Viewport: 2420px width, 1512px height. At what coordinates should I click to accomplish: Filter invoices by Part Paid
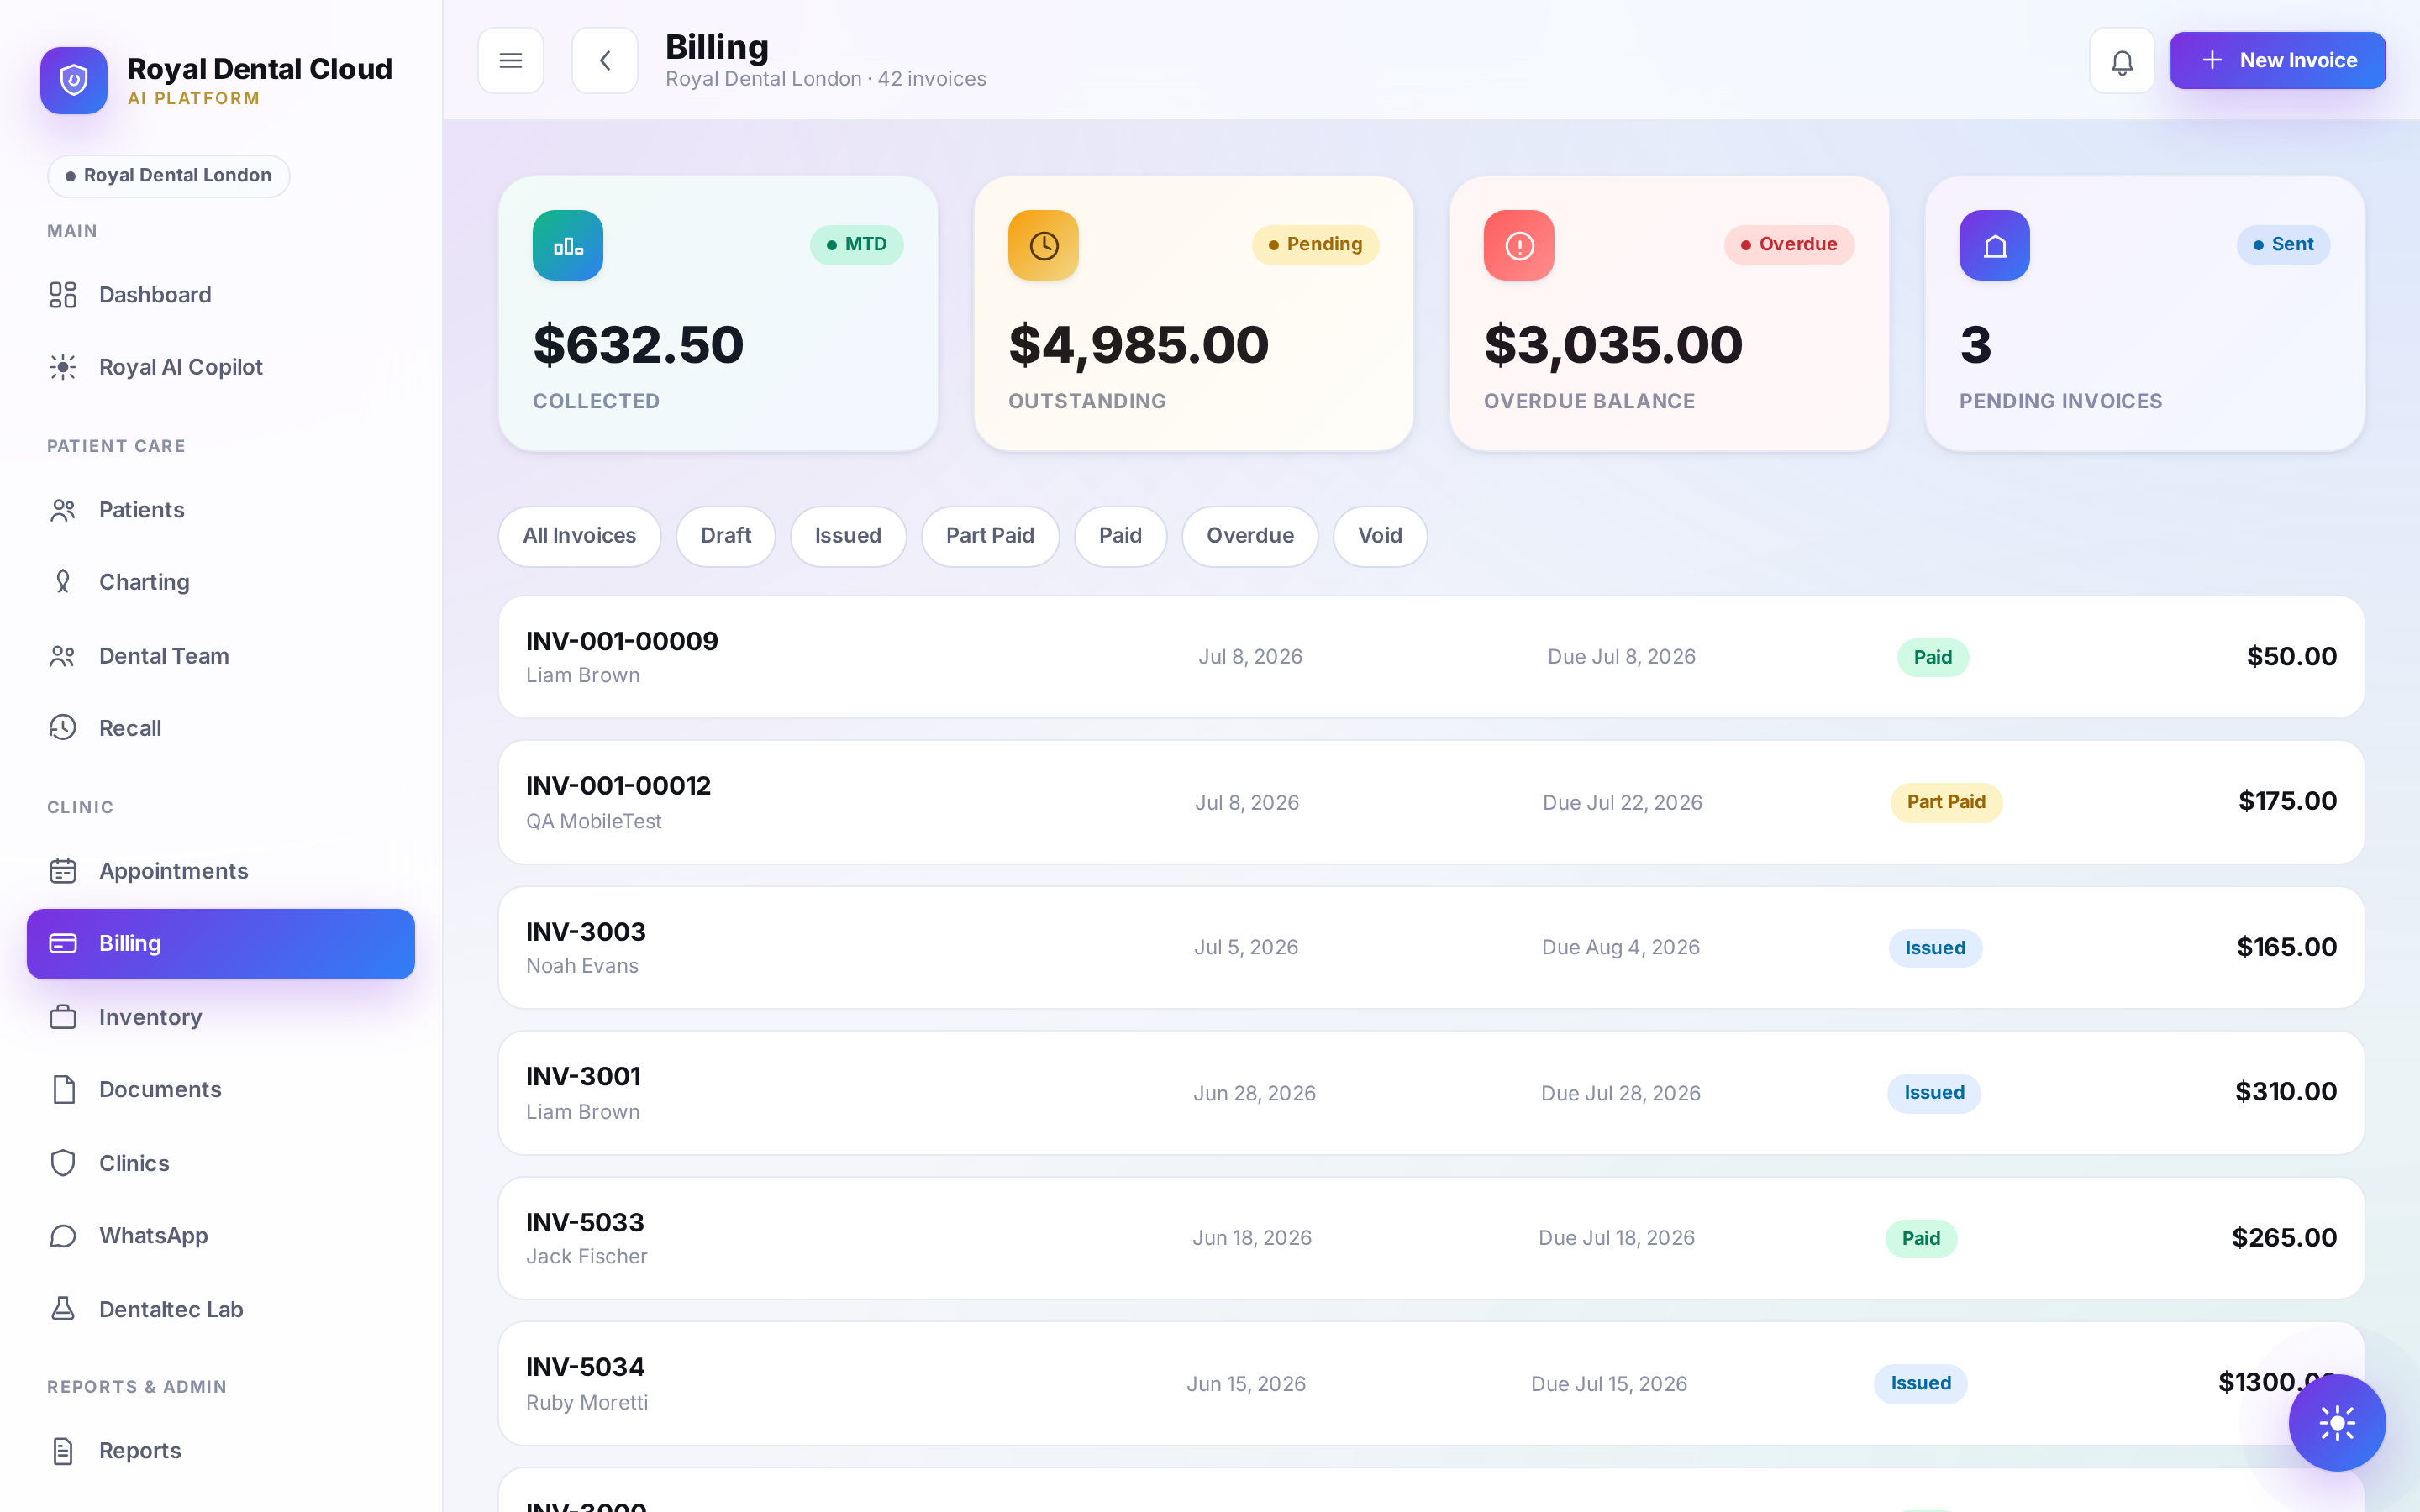990,536
